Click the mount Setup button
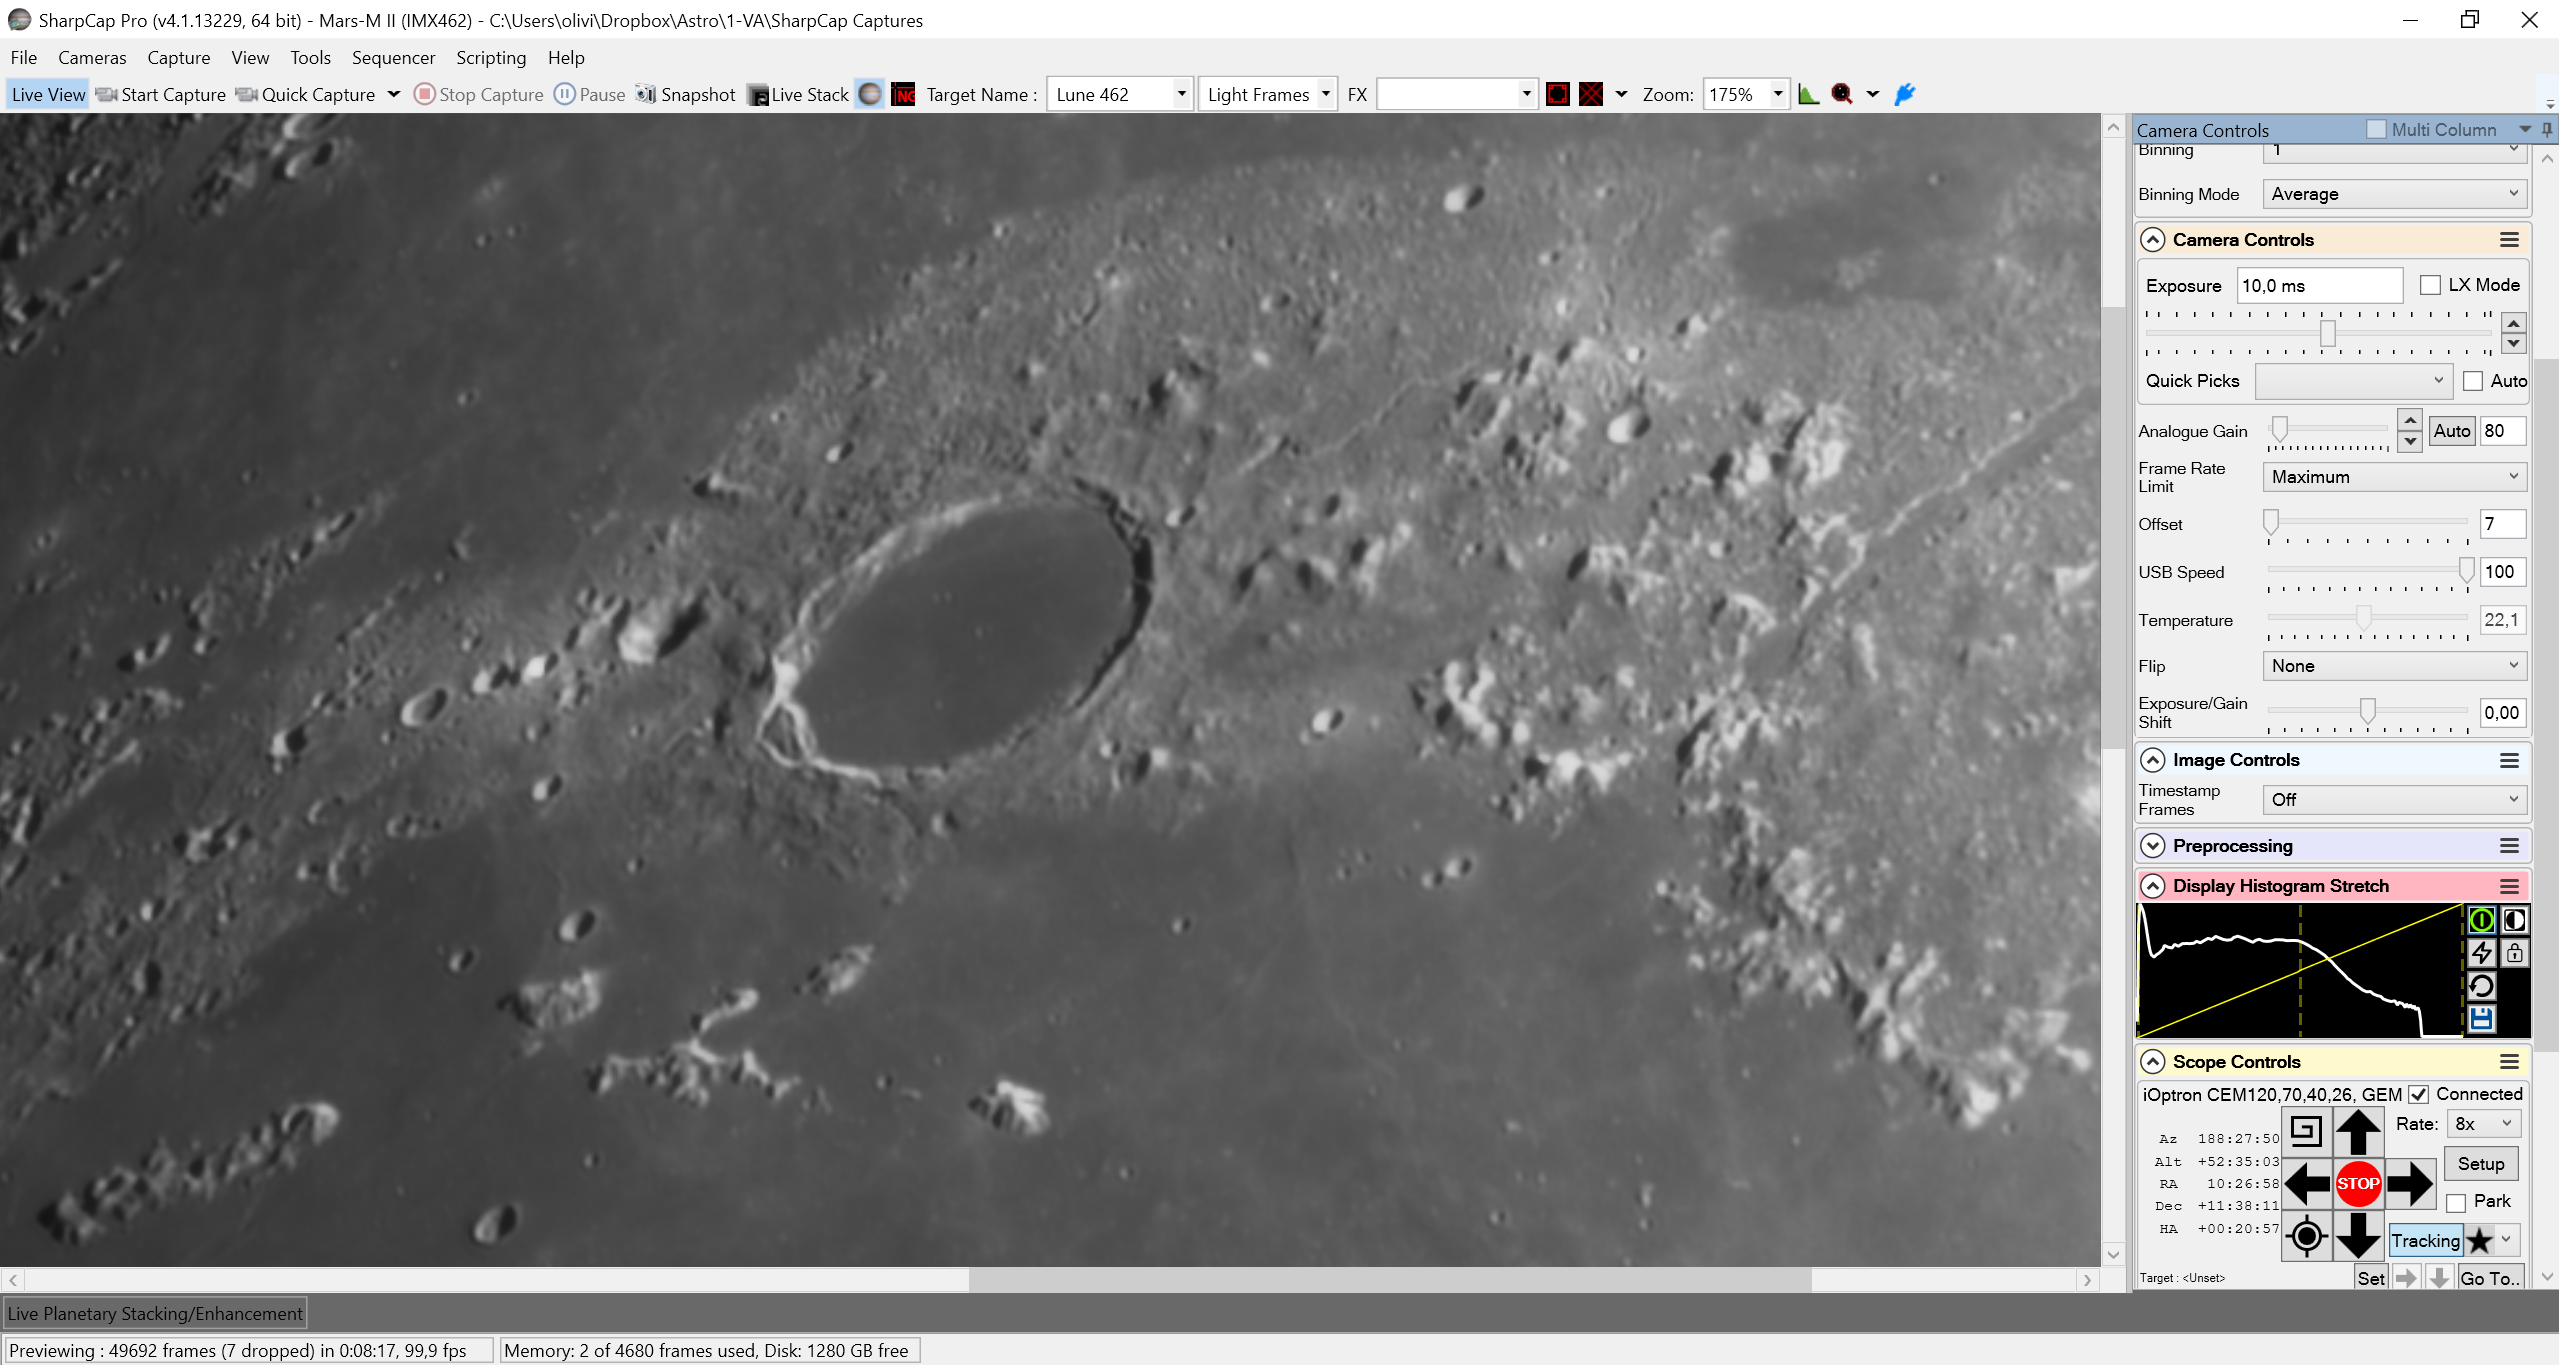 [2481, 1164]
